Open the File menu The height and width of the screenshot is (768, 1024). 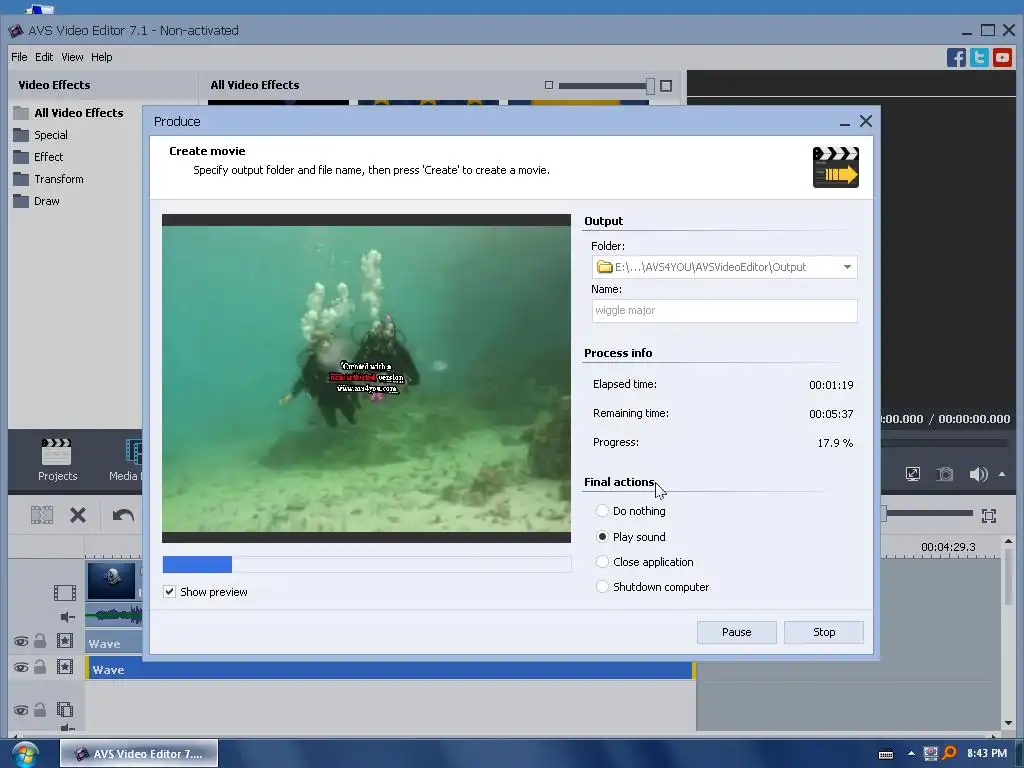coord(19,57)
